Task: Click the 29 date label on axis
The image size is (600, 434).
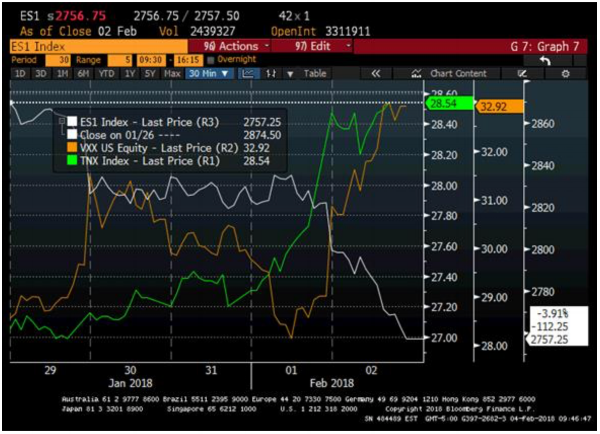Action: coord(50,370)
